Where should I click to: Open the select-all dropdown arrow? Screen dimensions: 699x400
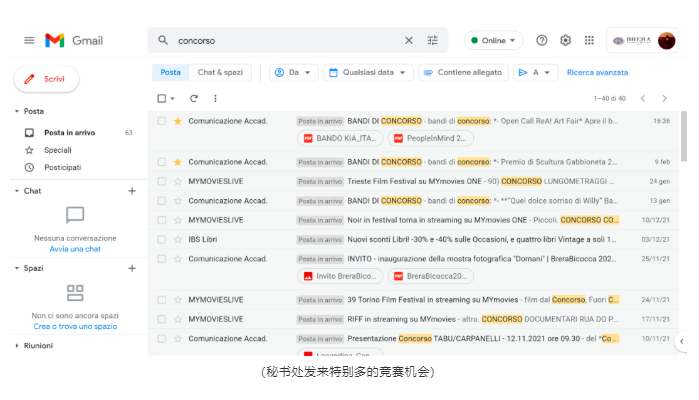[x=173, y=99]
